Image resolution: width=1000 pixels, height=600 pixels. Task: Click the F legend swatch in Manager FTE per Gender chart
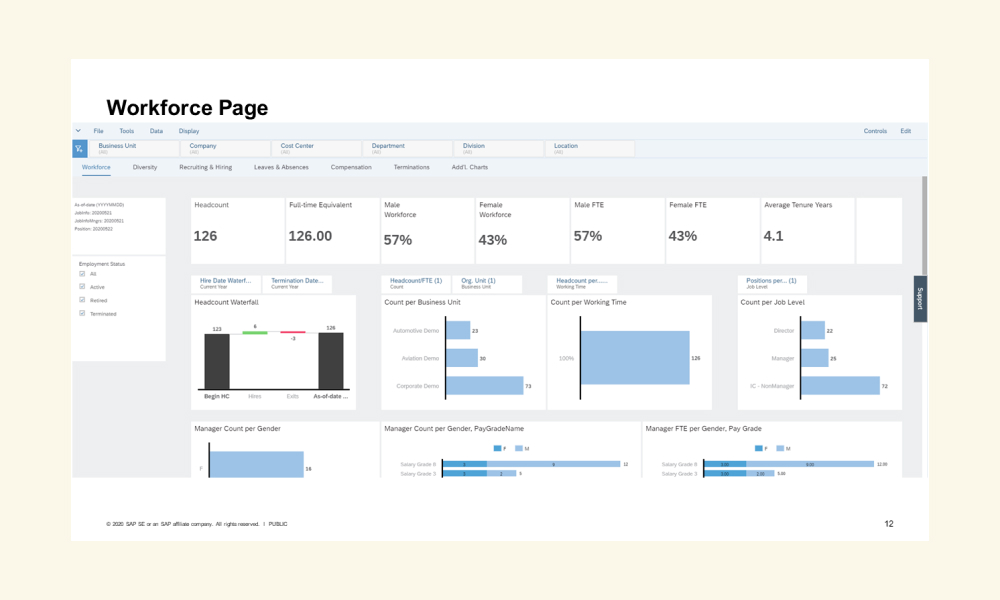758,448
